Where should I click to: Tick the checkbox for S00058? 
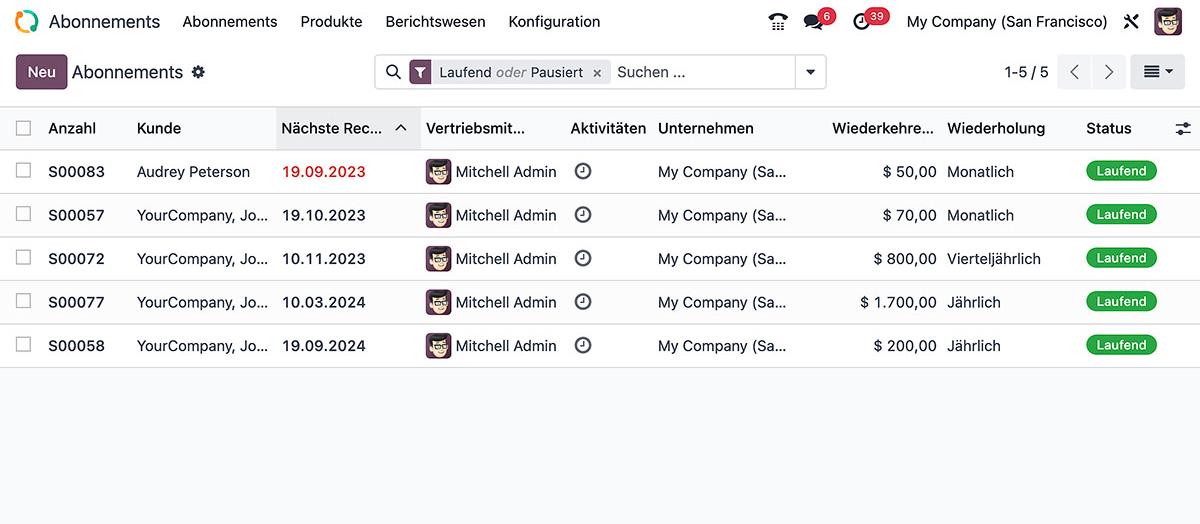(x=24, y=345)
